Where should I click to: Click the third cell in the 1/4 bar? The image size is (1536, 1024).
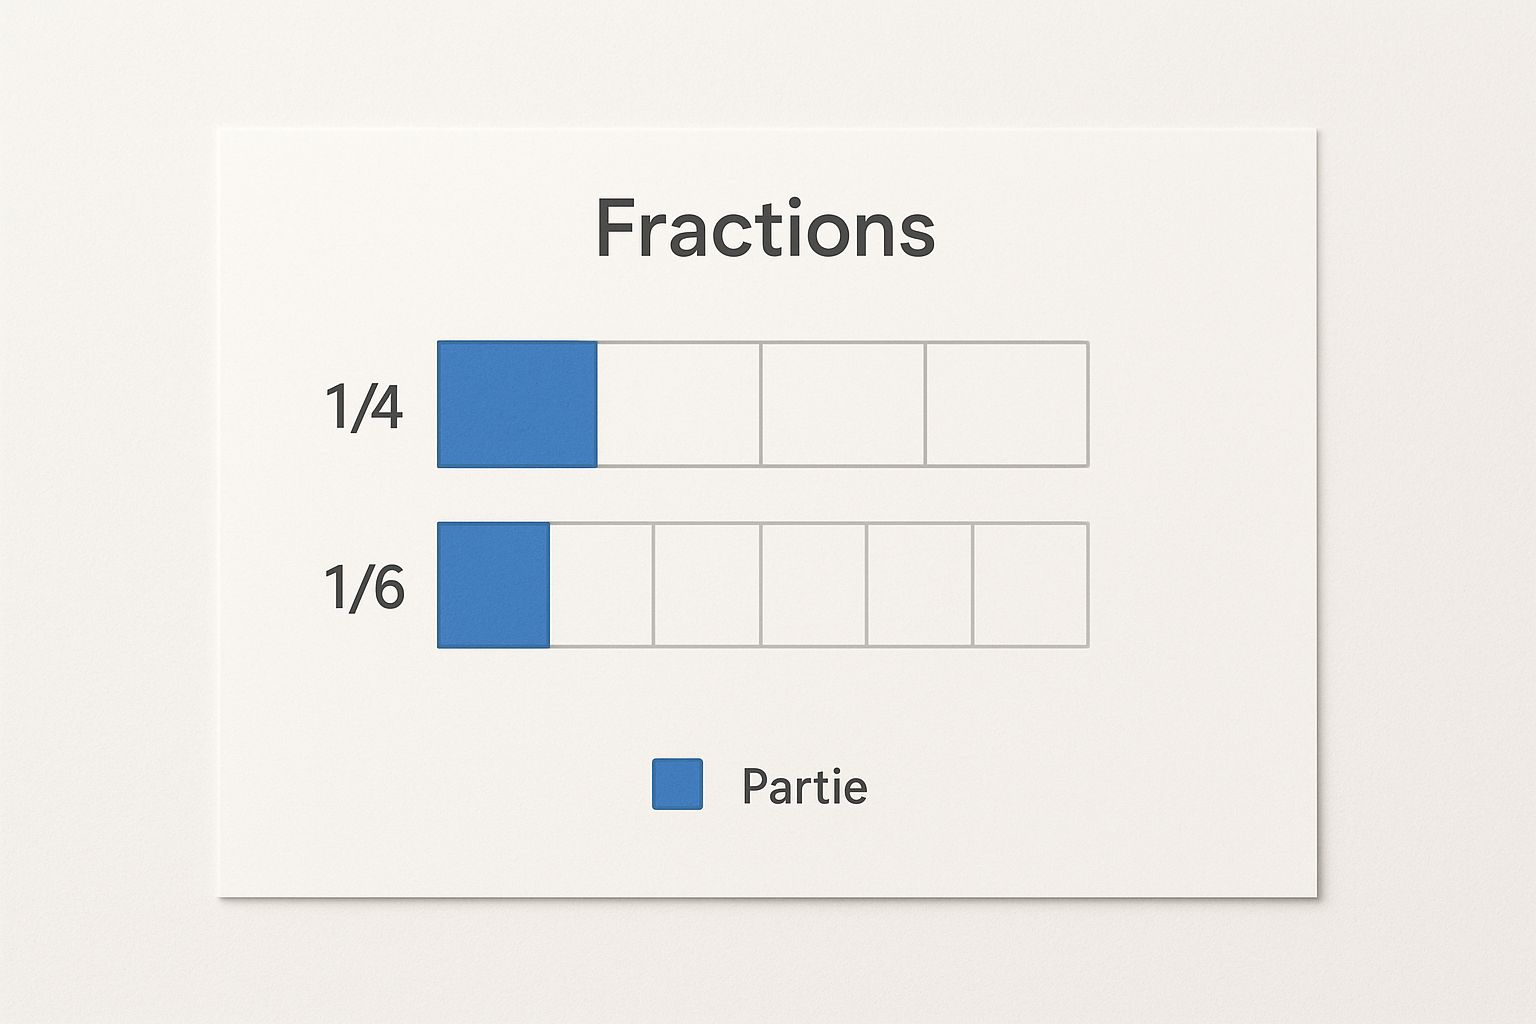point(843,404)
